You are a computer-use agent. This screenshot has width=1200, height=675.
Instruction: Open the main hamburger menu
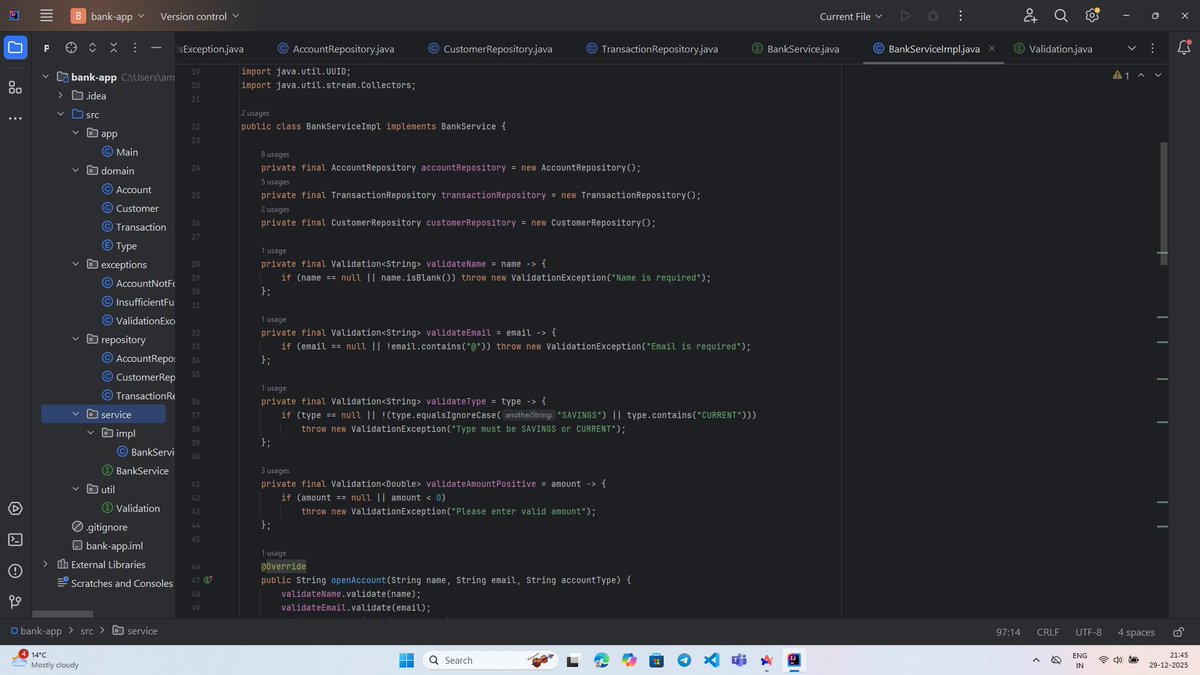46,16
